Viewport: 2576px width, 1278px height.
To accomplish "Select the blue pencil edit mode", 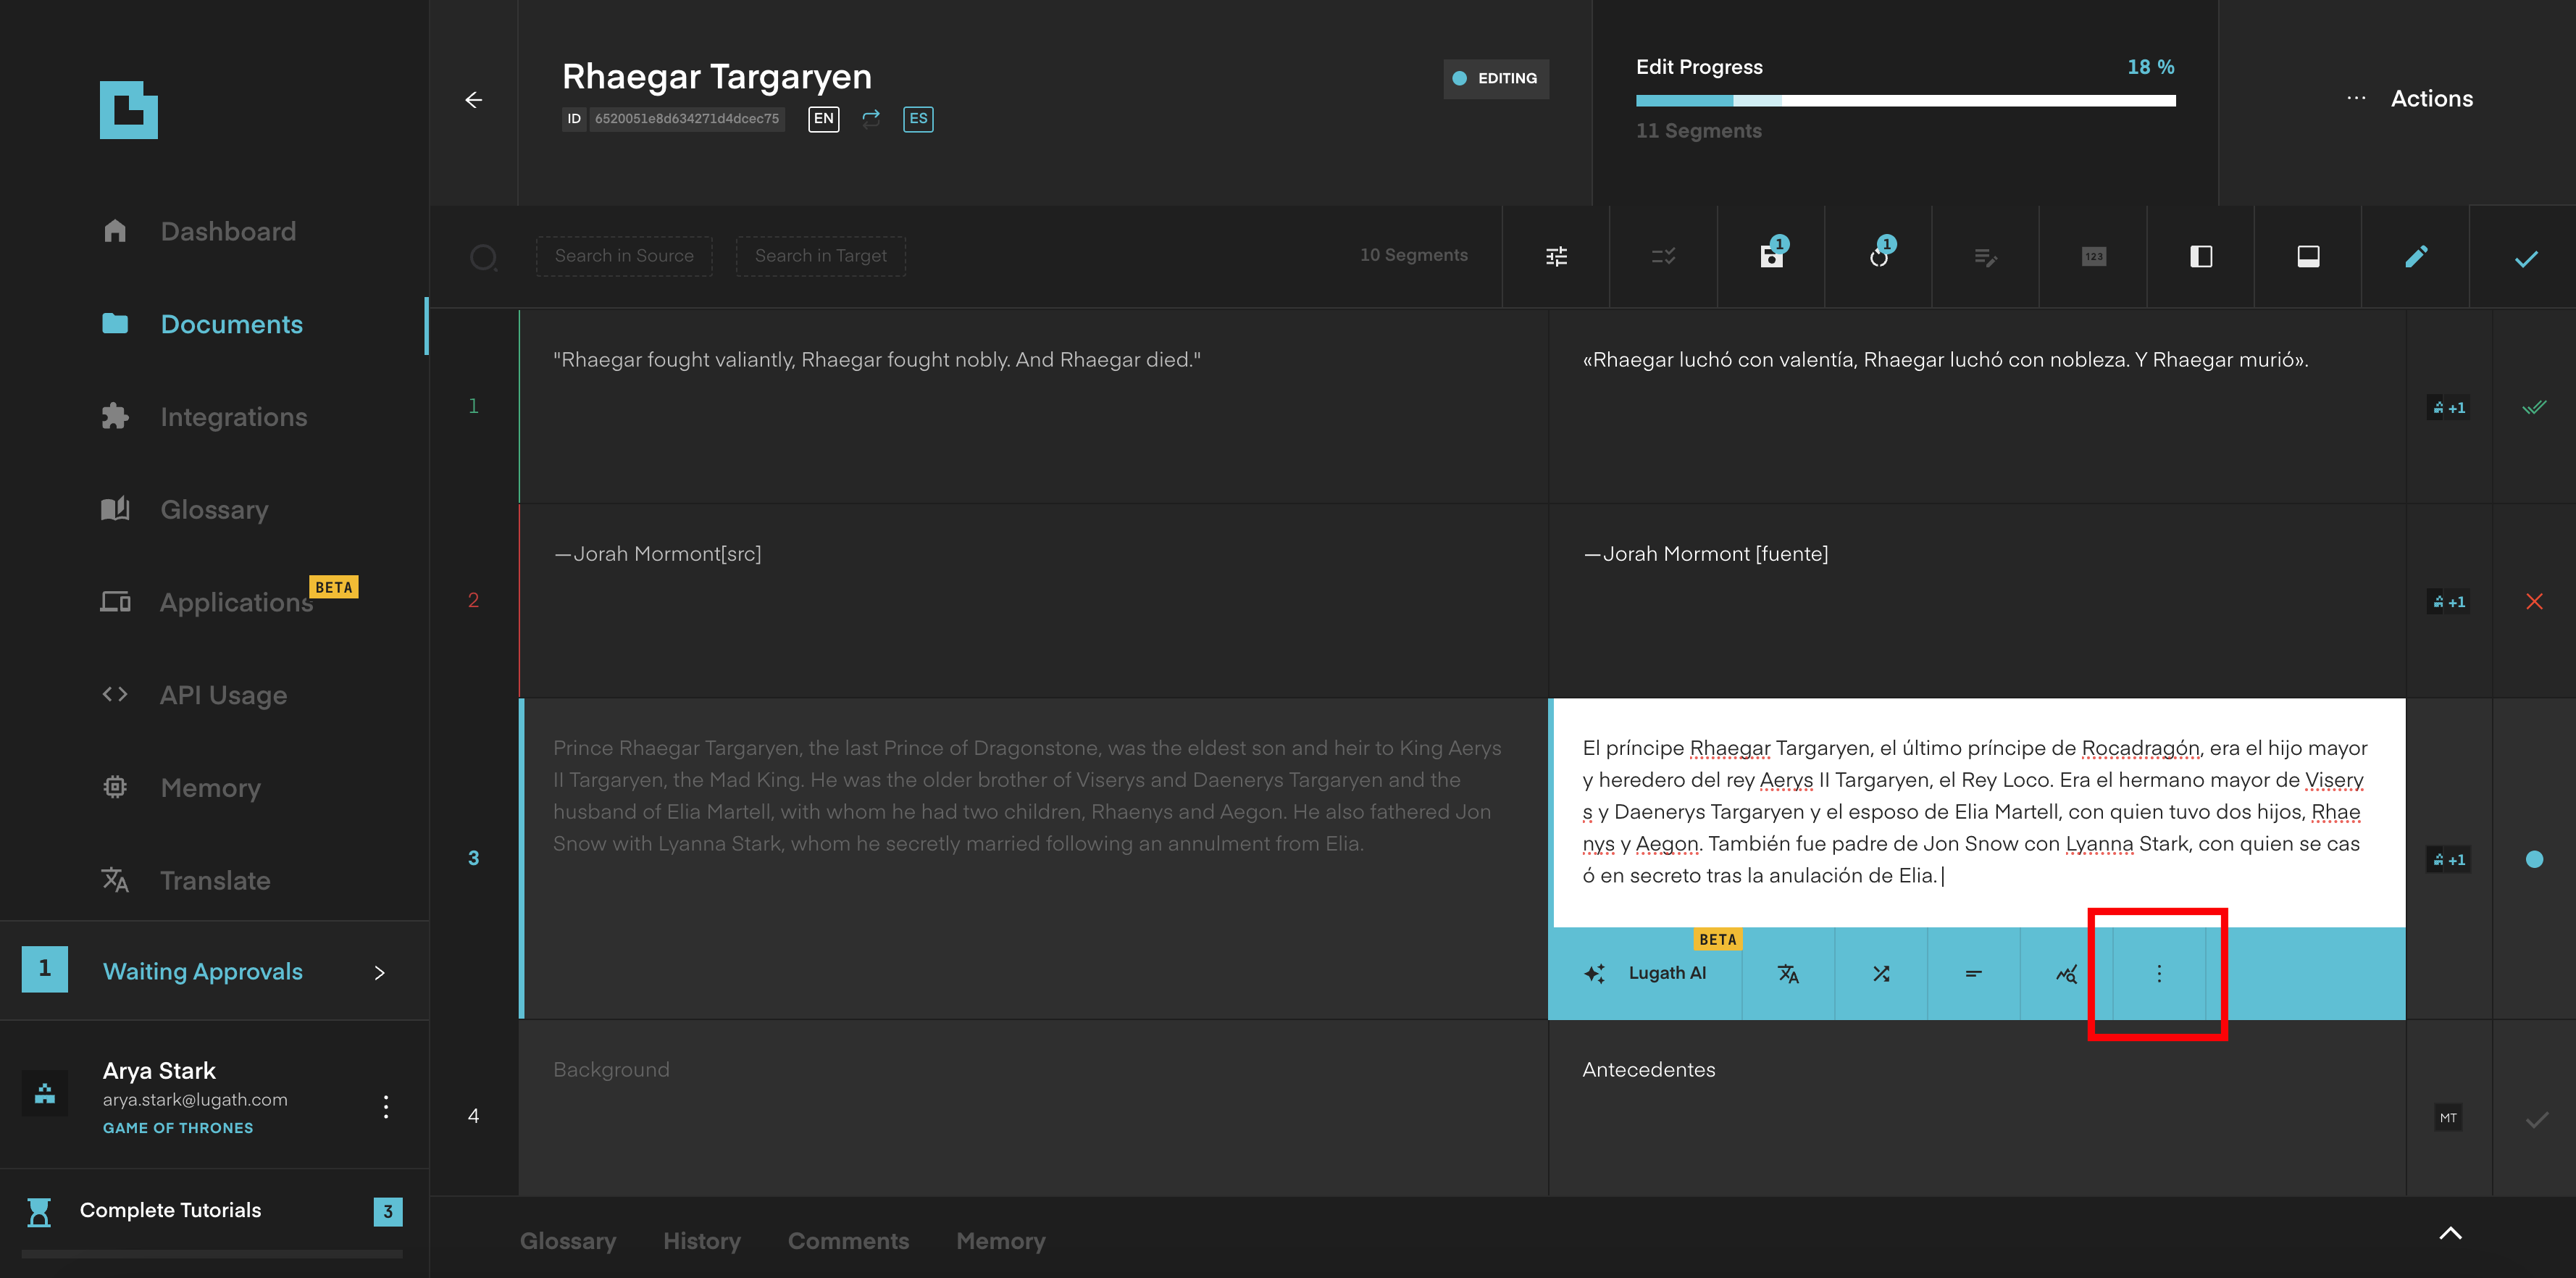I will tap(2416, 257).
